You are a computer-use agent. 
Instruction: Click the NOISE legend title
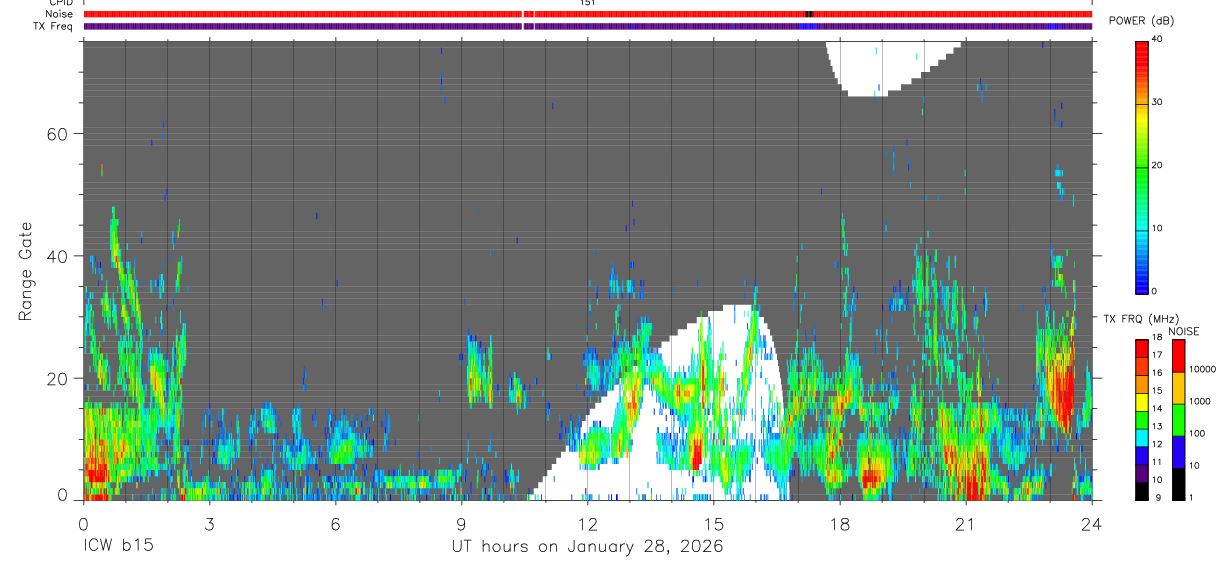(1184, 331)
